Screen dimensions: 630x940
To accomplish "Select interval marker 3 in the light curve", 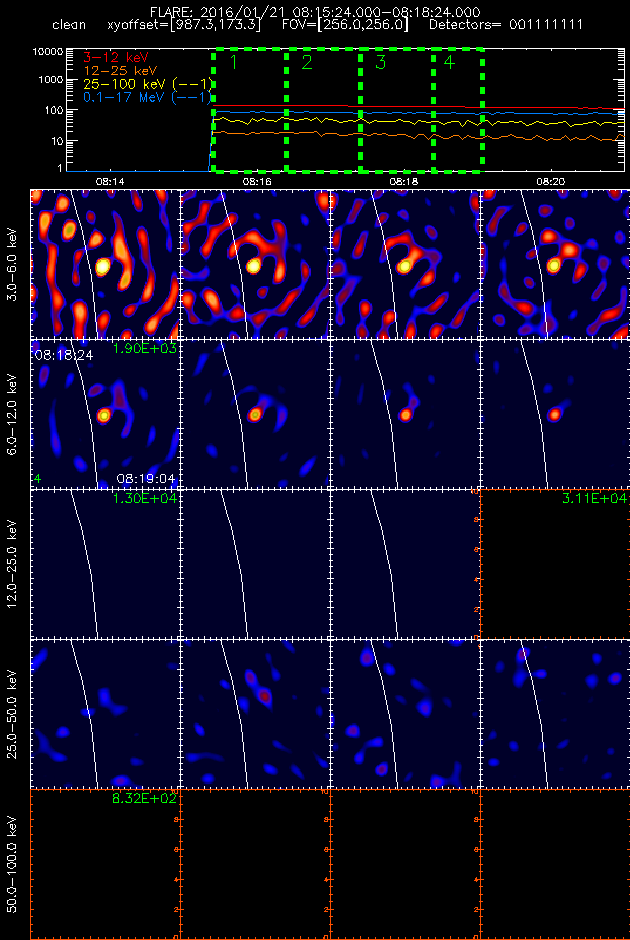I will 380,62.
